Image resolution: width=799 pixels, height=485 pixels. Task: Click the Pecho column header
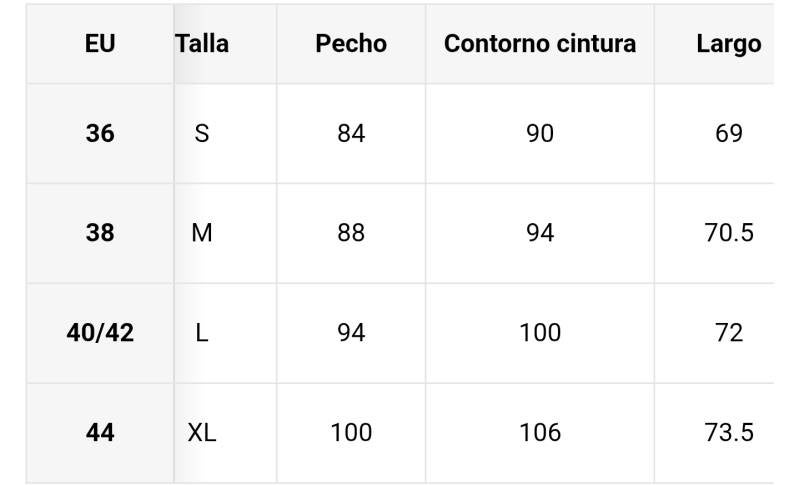click(351, 44)
